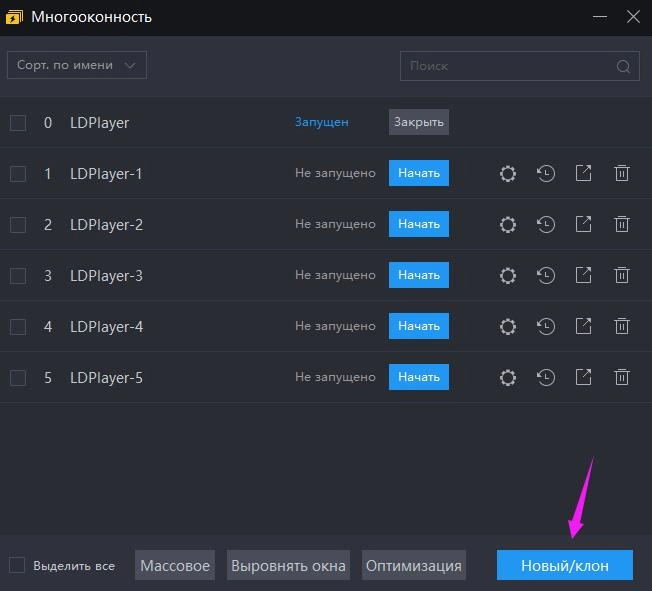Create desktop shortcut icon for LDPlayer-3
The width and height of the screenshot is (652, 591).
point(584,275)
